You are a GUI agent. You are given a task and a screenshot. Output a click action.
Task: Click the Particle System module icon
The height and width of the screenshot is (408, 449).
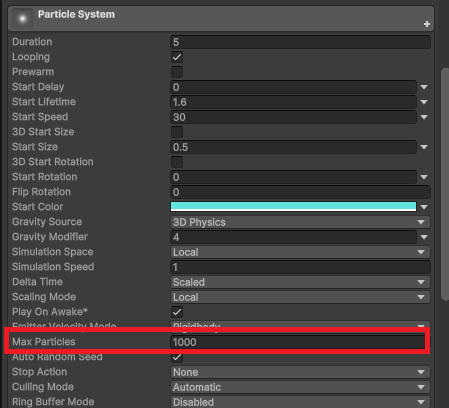[22, 19]
